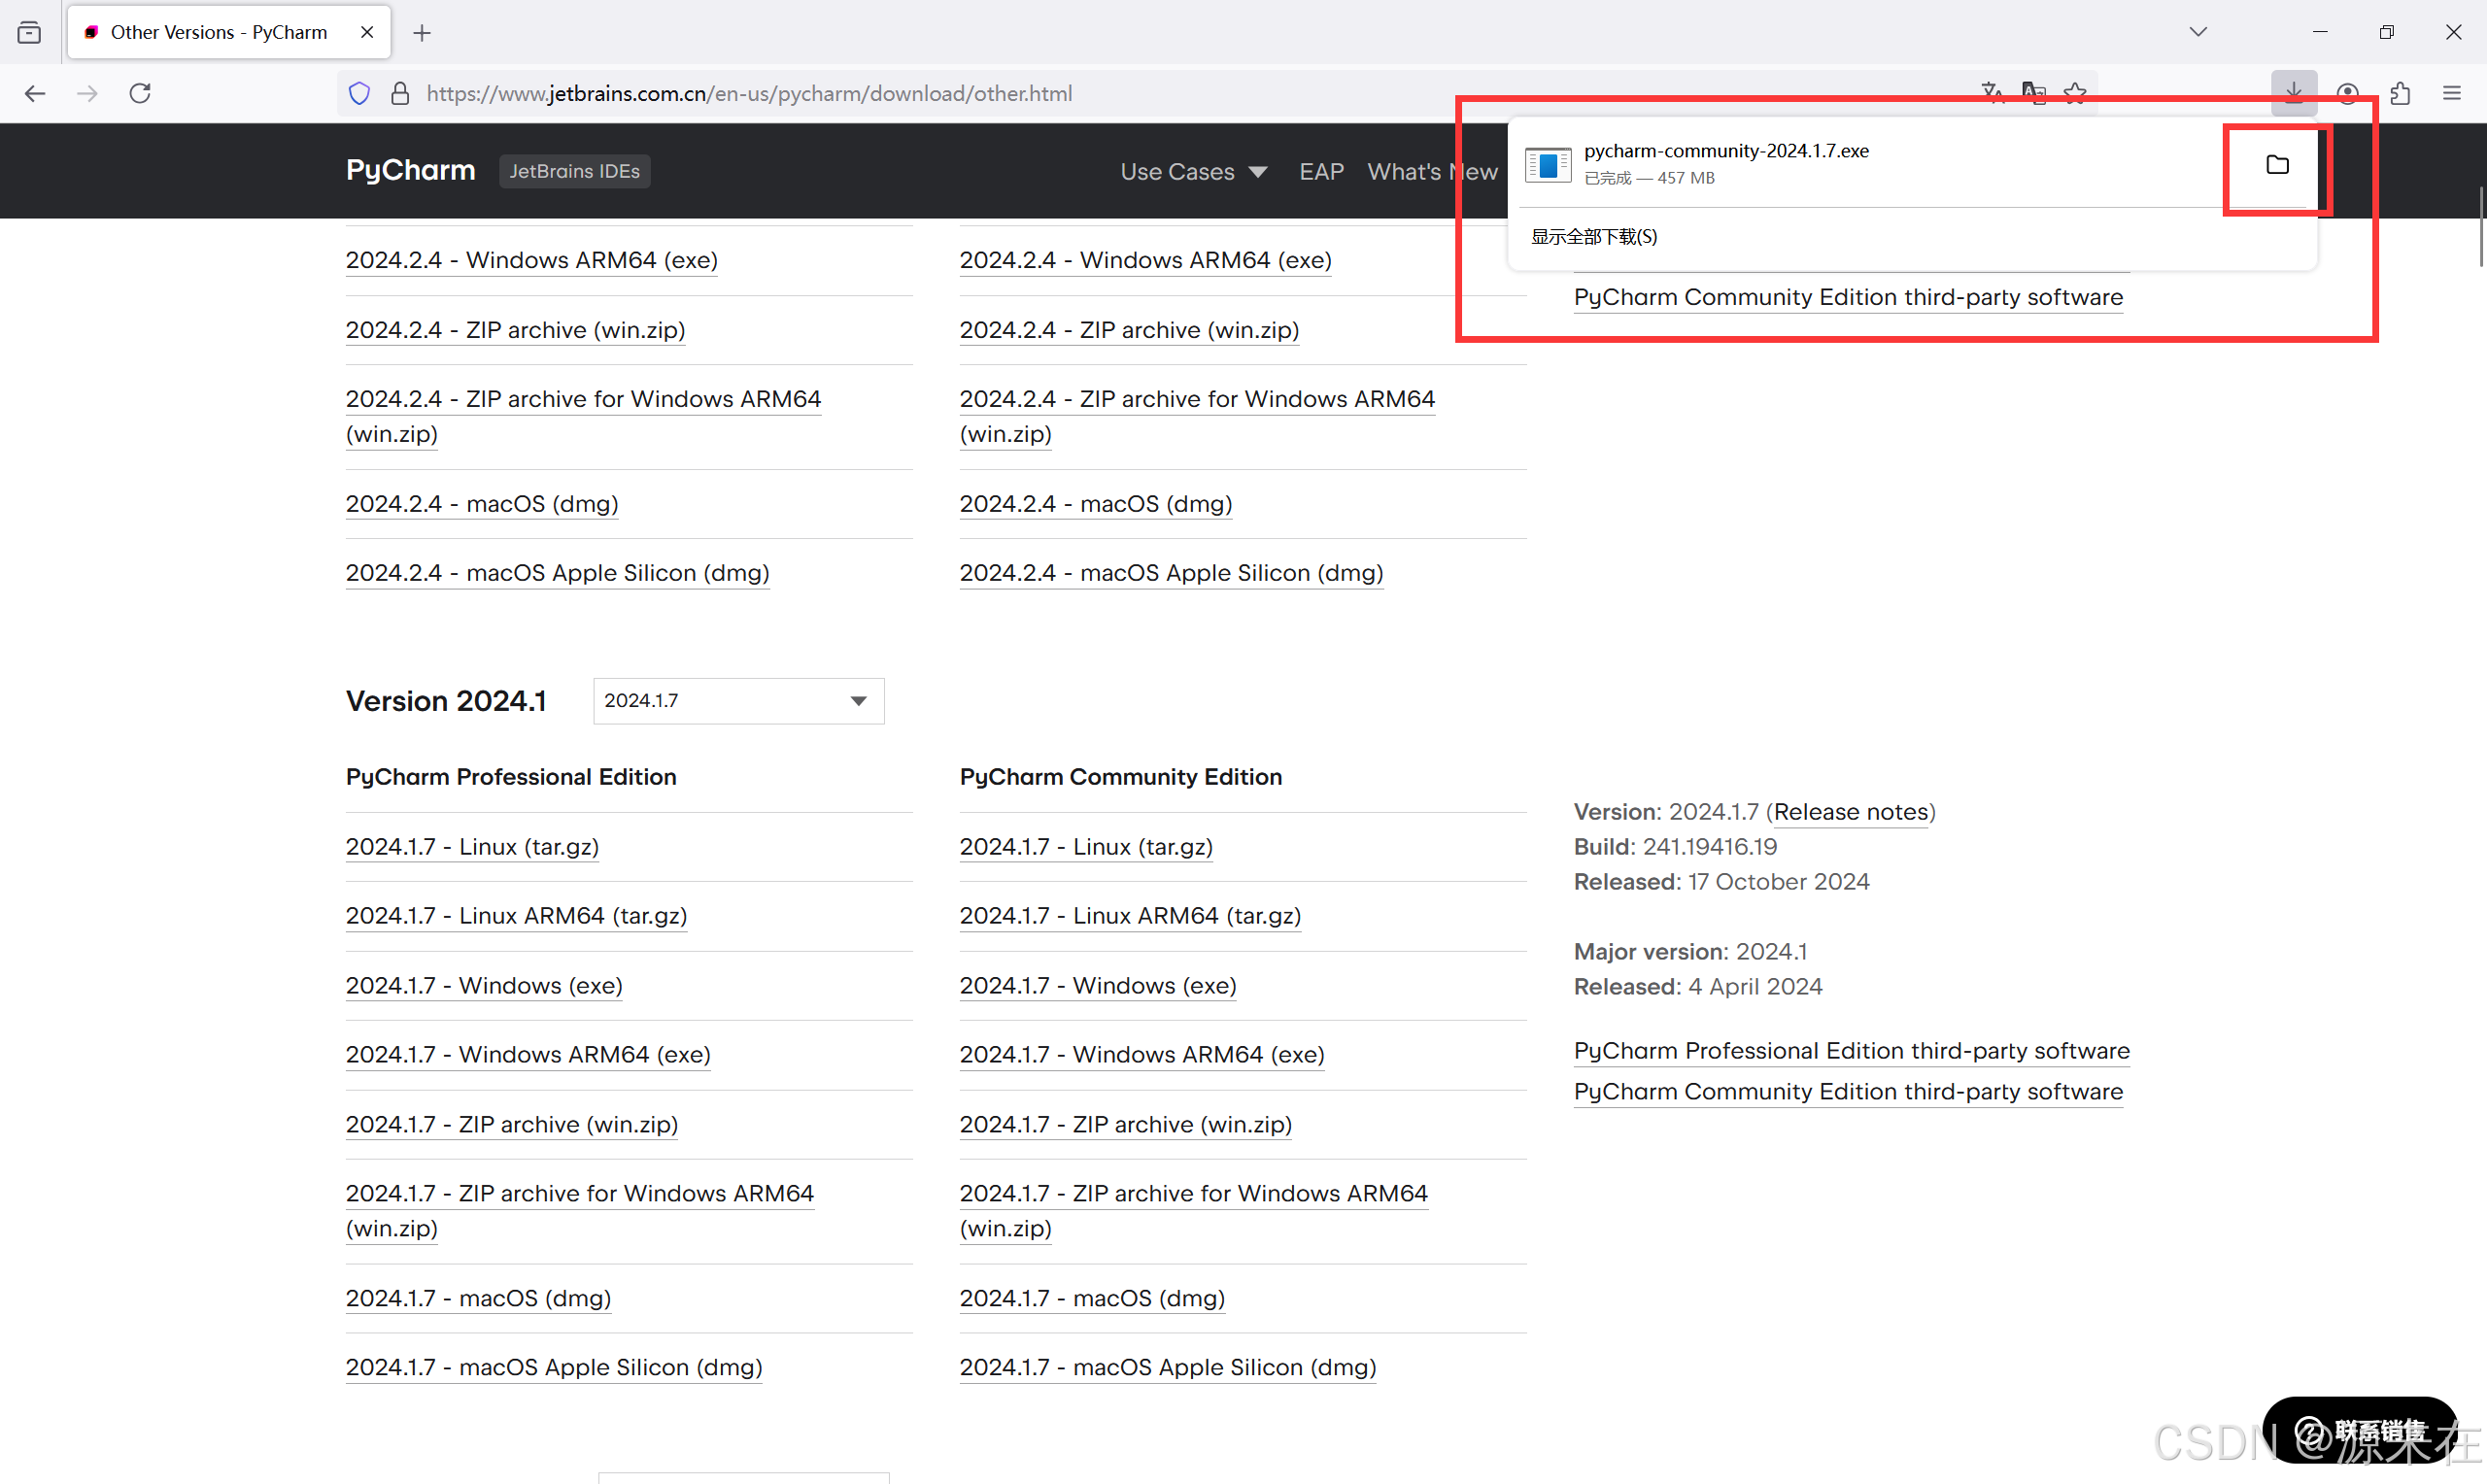The height and width of the screenshot is (1484, 2487).
Task: Download Community 2024.2.4 ZIP archive (win.zip)
Action: (x=1129, y=330)
